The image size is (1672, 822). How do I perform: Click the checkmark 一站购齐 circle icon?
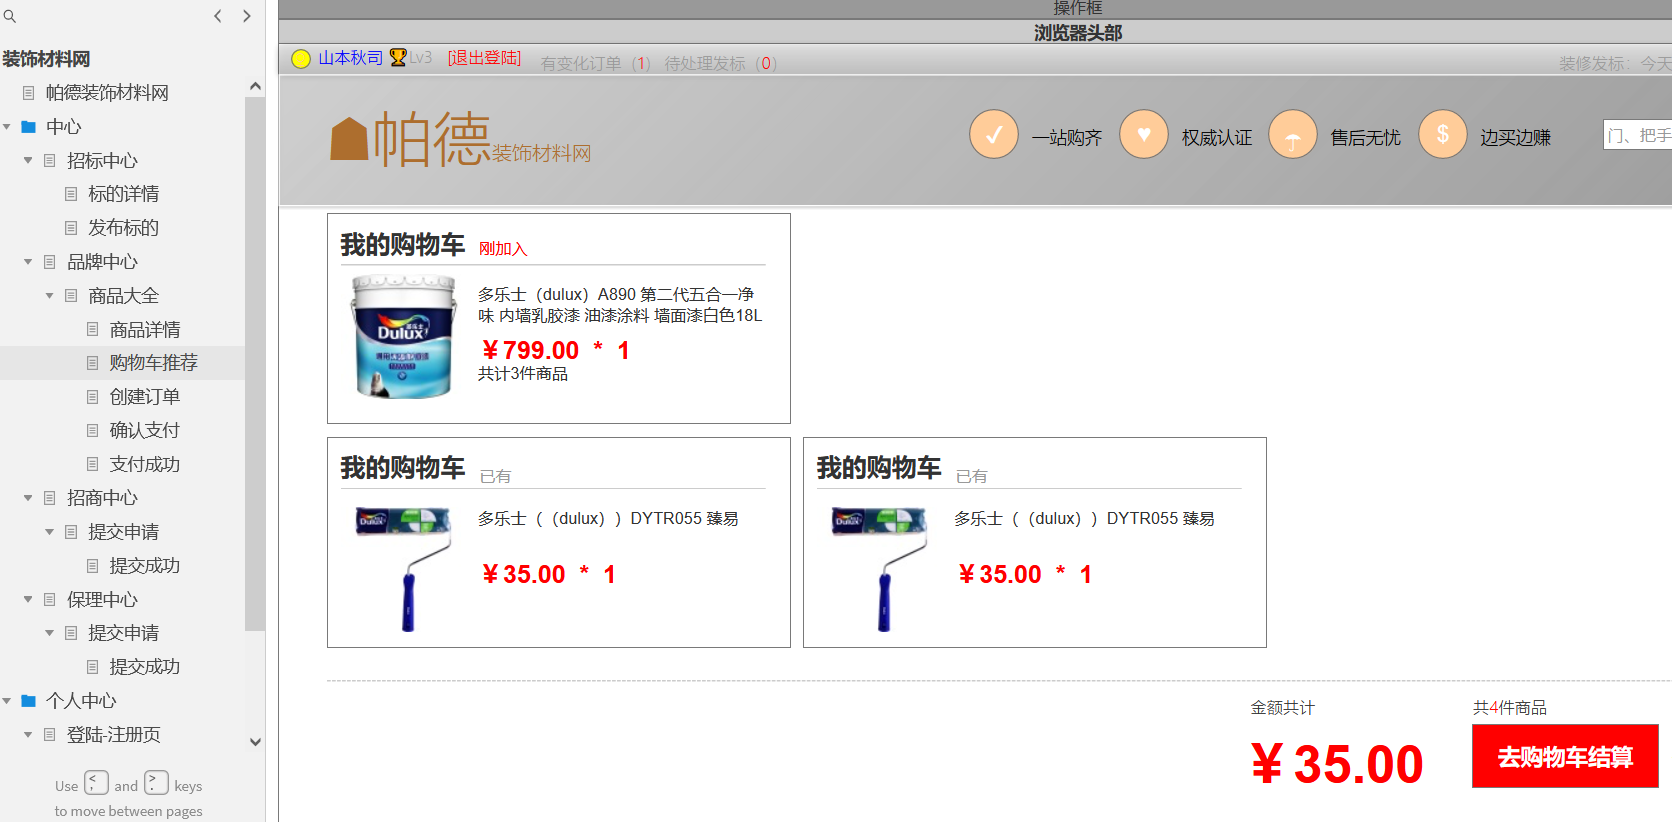point(994,135)
